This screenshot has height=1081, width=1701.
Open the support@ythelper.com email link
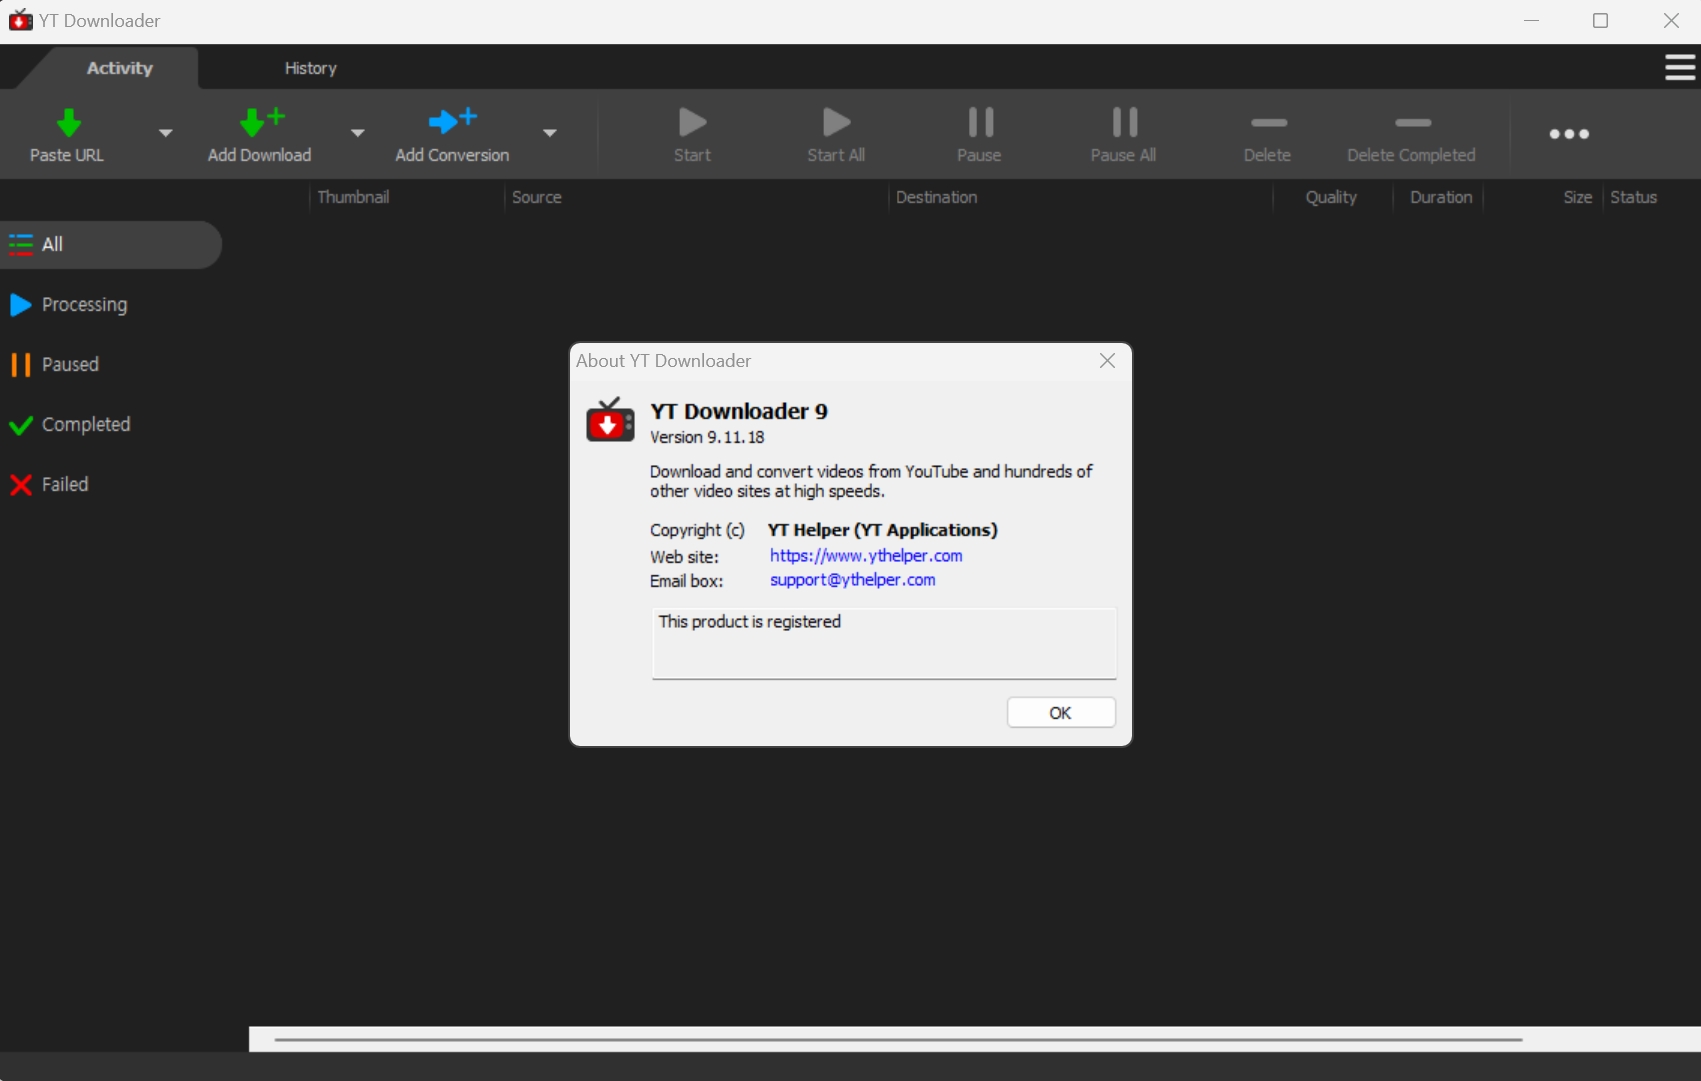point(853,580)
